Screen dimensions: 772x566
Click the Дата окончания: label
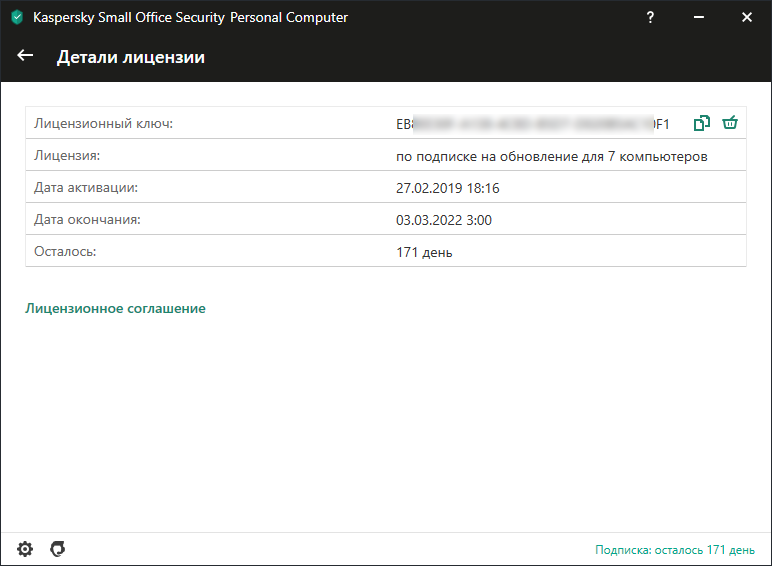87,220
